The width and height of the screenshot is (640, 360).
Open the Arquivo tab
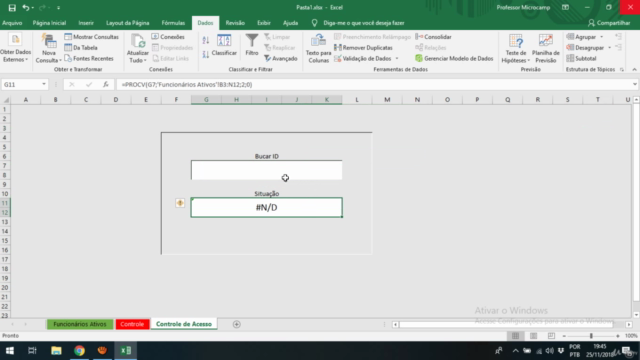coord(12,23)
